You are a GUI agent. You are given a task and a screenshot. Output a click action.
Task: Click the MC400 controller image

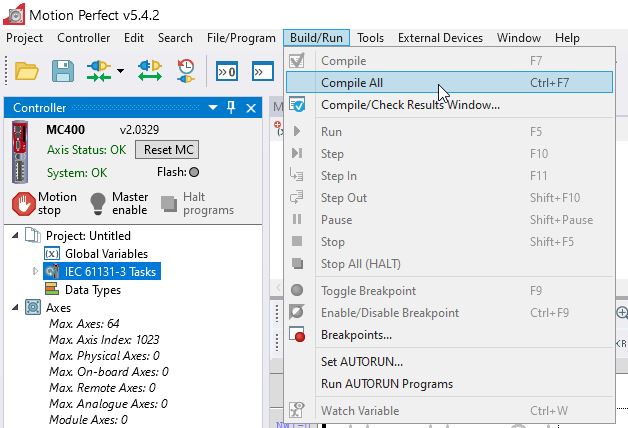coord(19,152)
